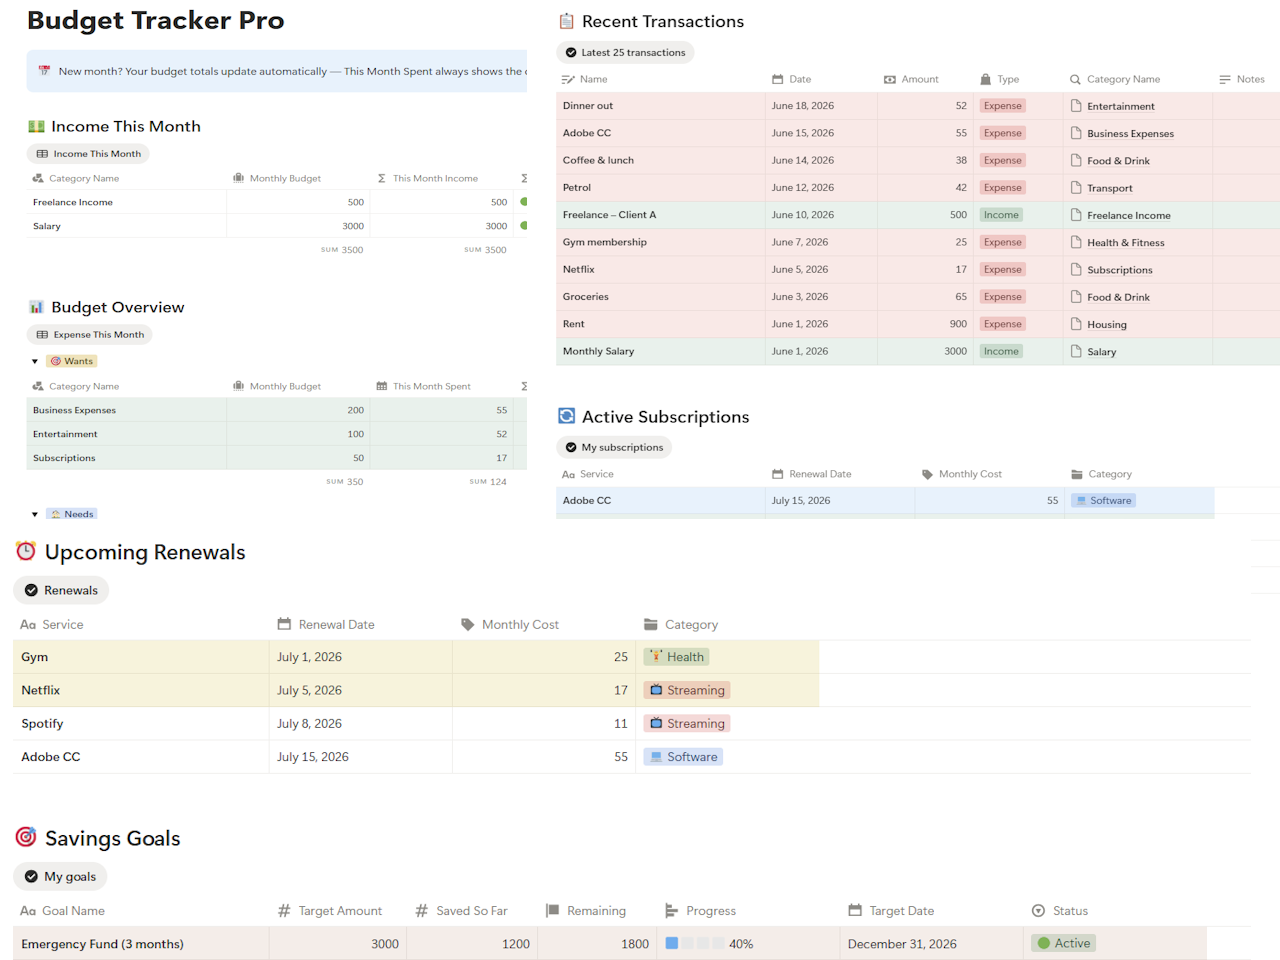Click Active status on Emergency Fund

1063,943
